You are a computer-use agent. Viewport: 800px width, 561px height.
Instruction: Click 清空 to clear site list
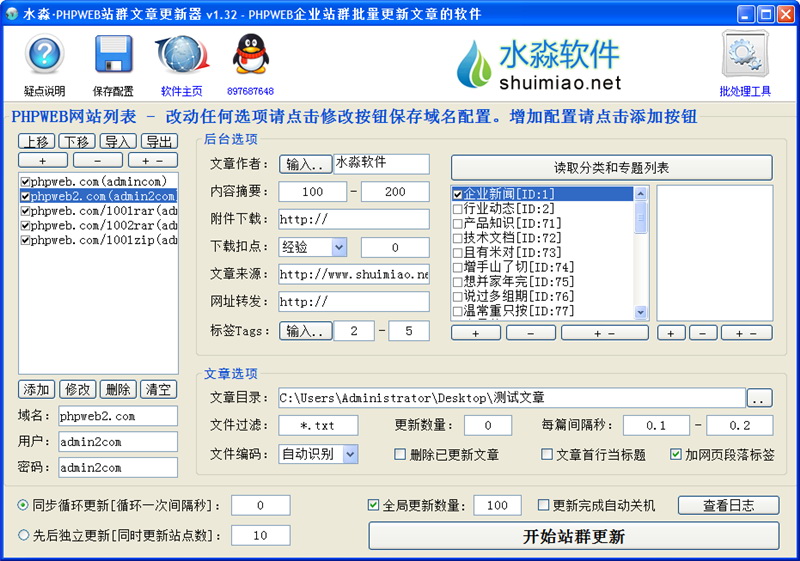pyautogui.click(x=159, y=390)
